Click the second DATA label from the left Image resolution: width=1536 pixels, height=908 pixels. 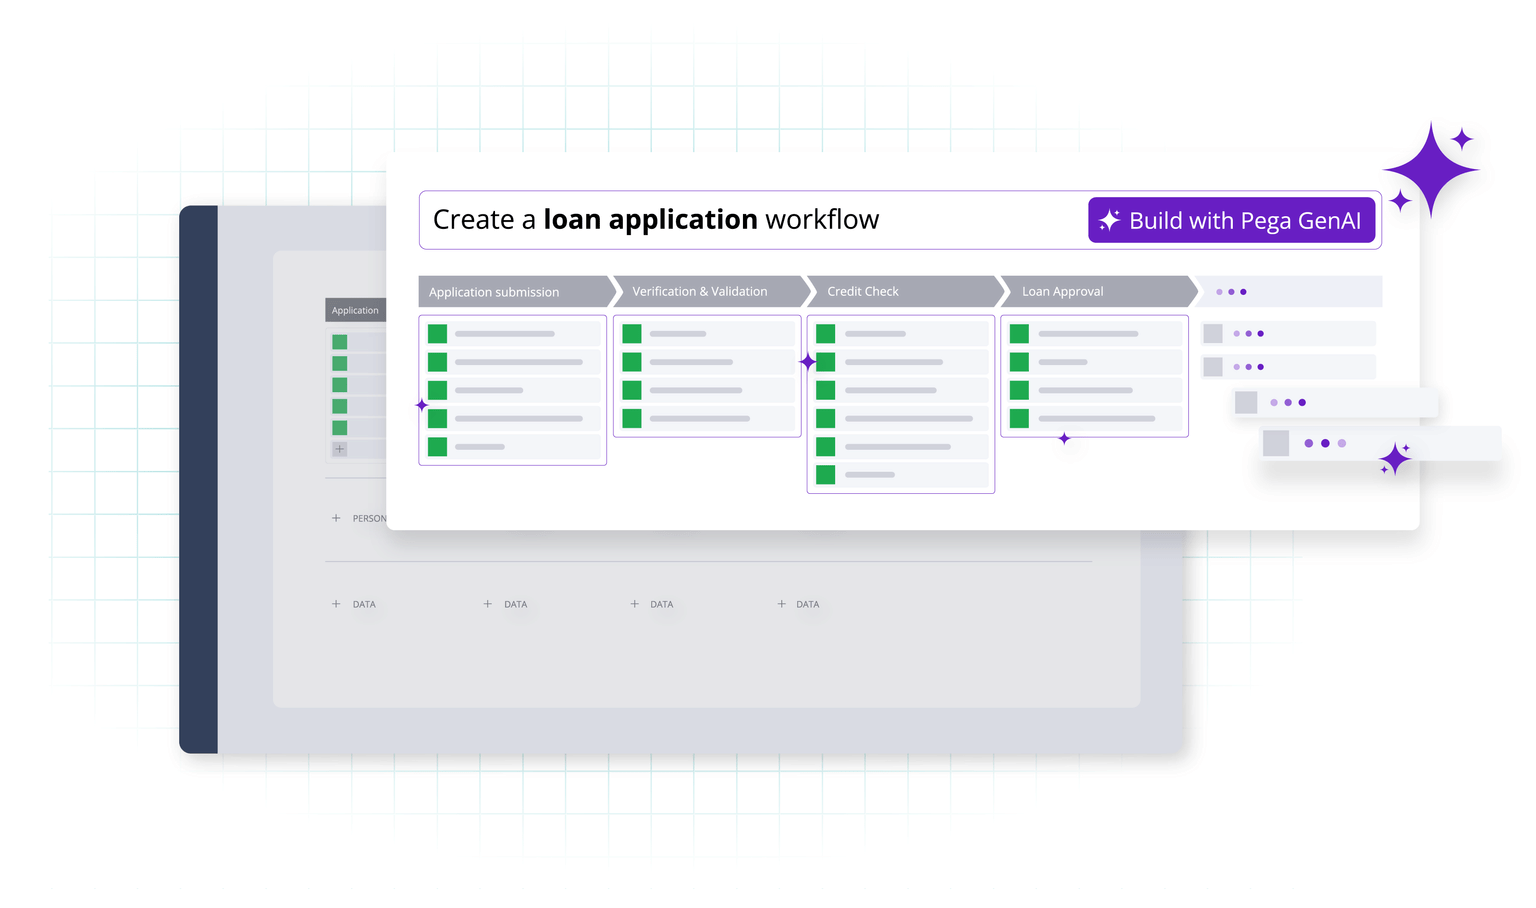click(x=515, y=604)
